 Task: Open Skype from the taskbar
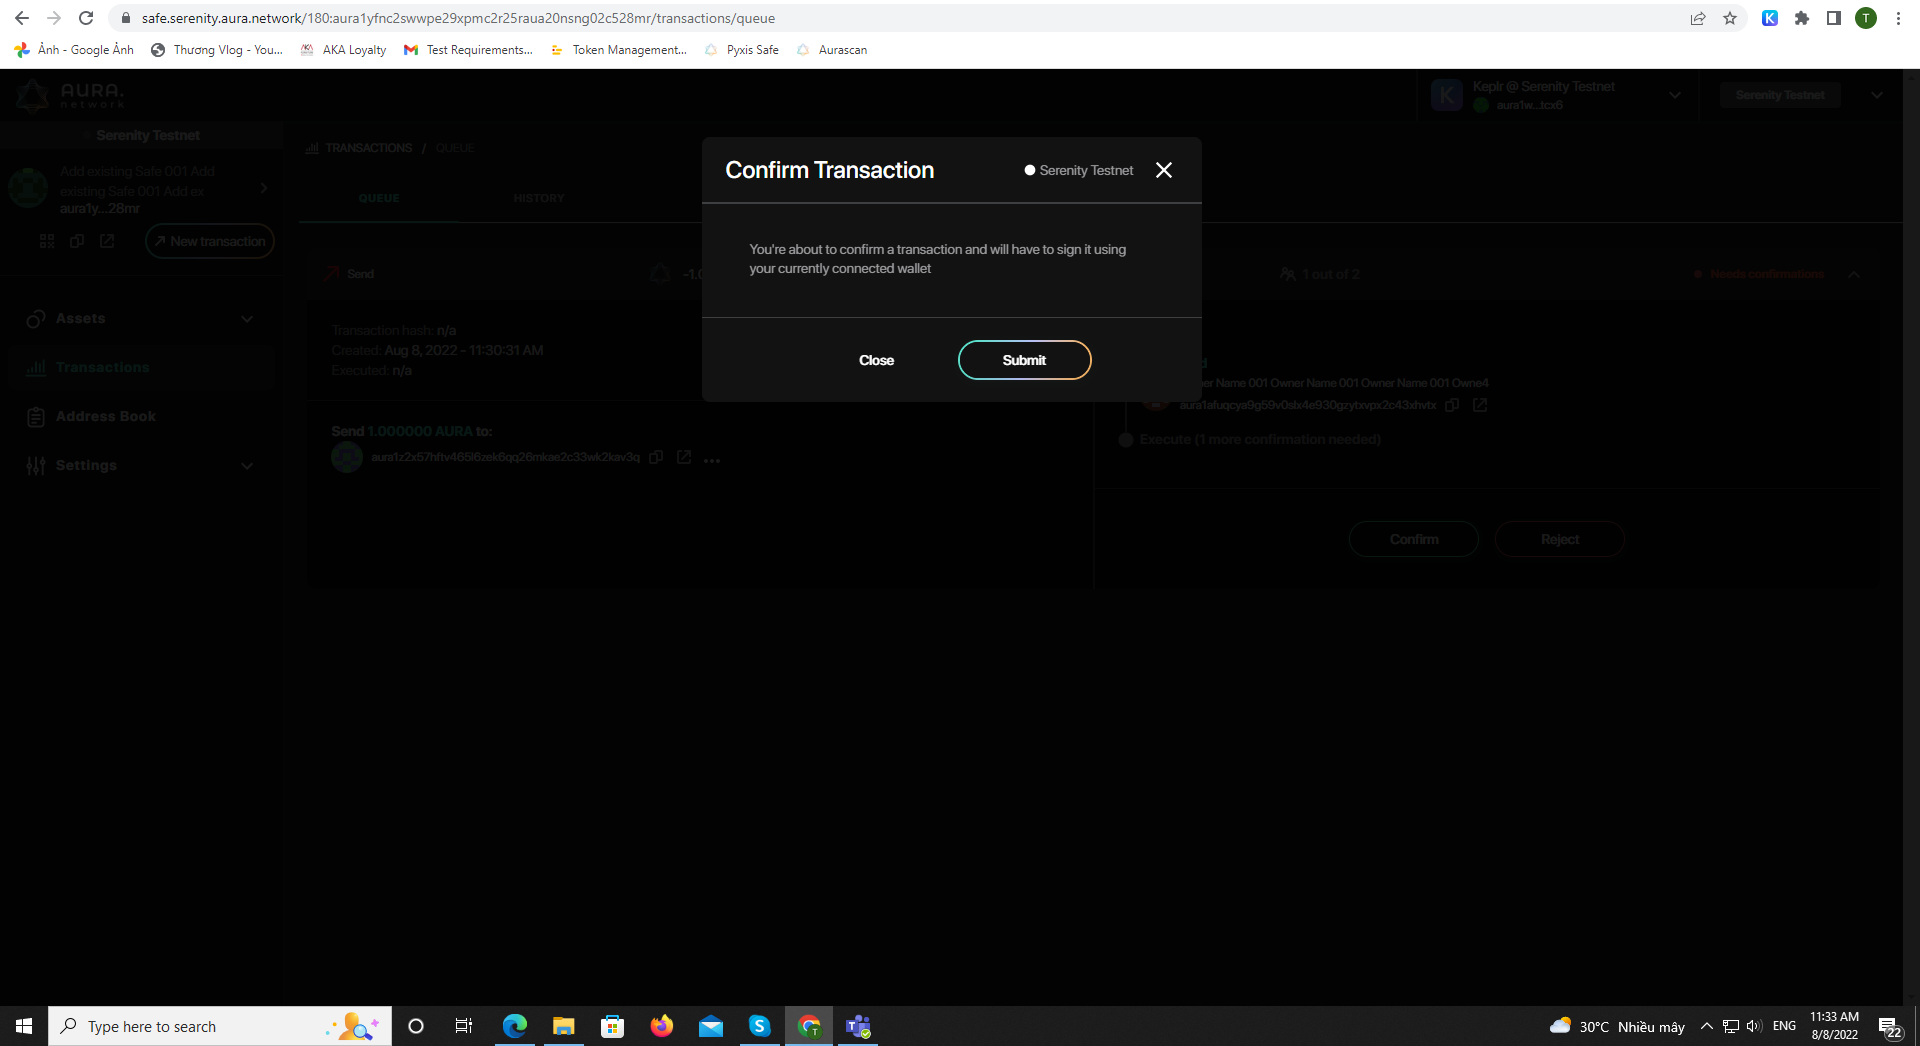pos(758,1026)
